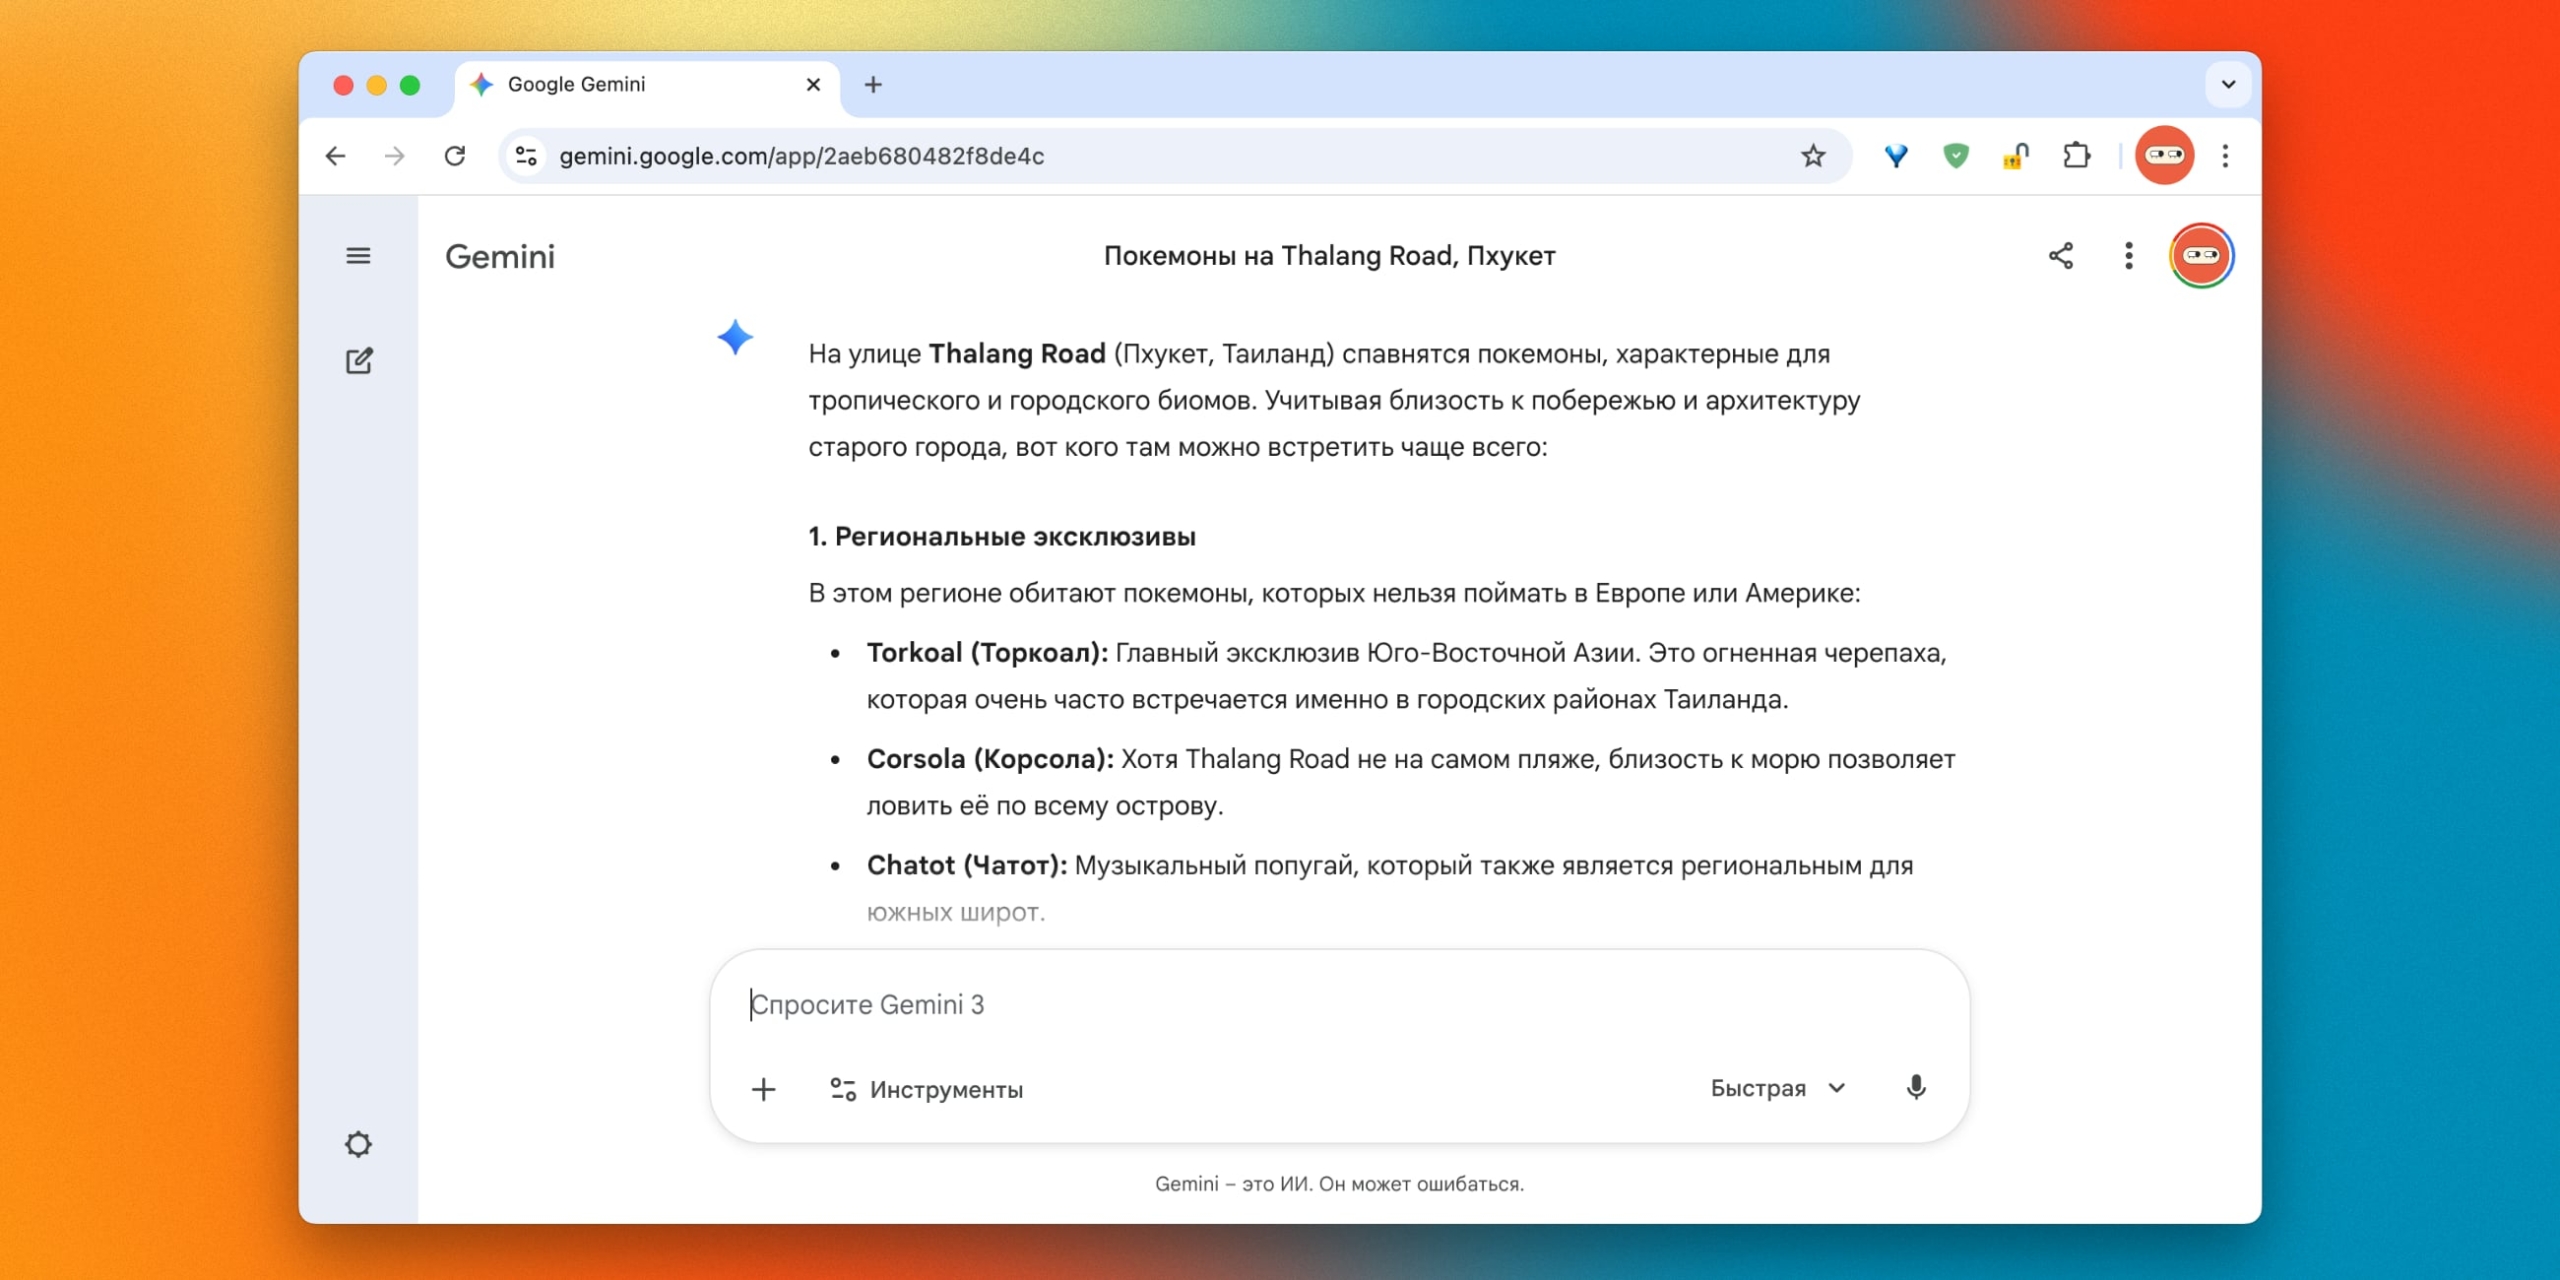Image resolution: width=2560 pixels, height=1280 pixels.
Task: Reload the current Gemini page
Action: (455, 156)
